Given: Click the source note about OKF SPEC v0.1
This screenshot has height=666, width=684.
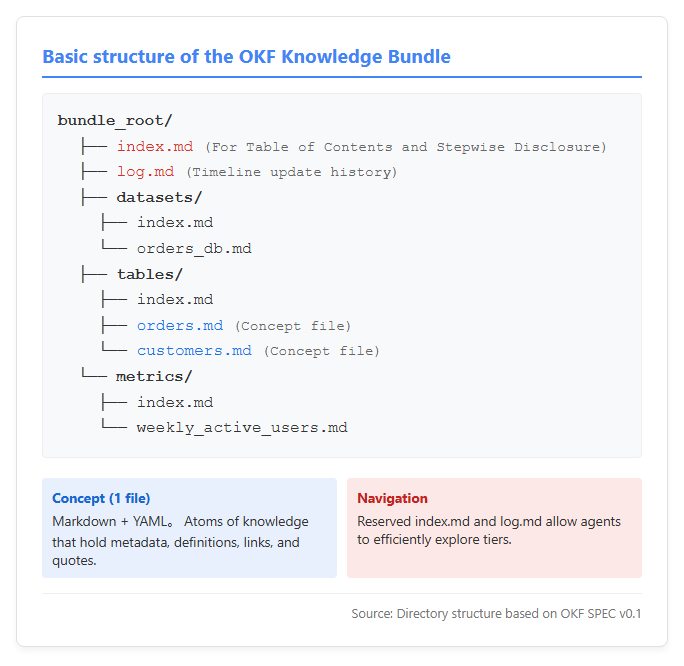Looking at the screenshot, I should pos(496,614).
